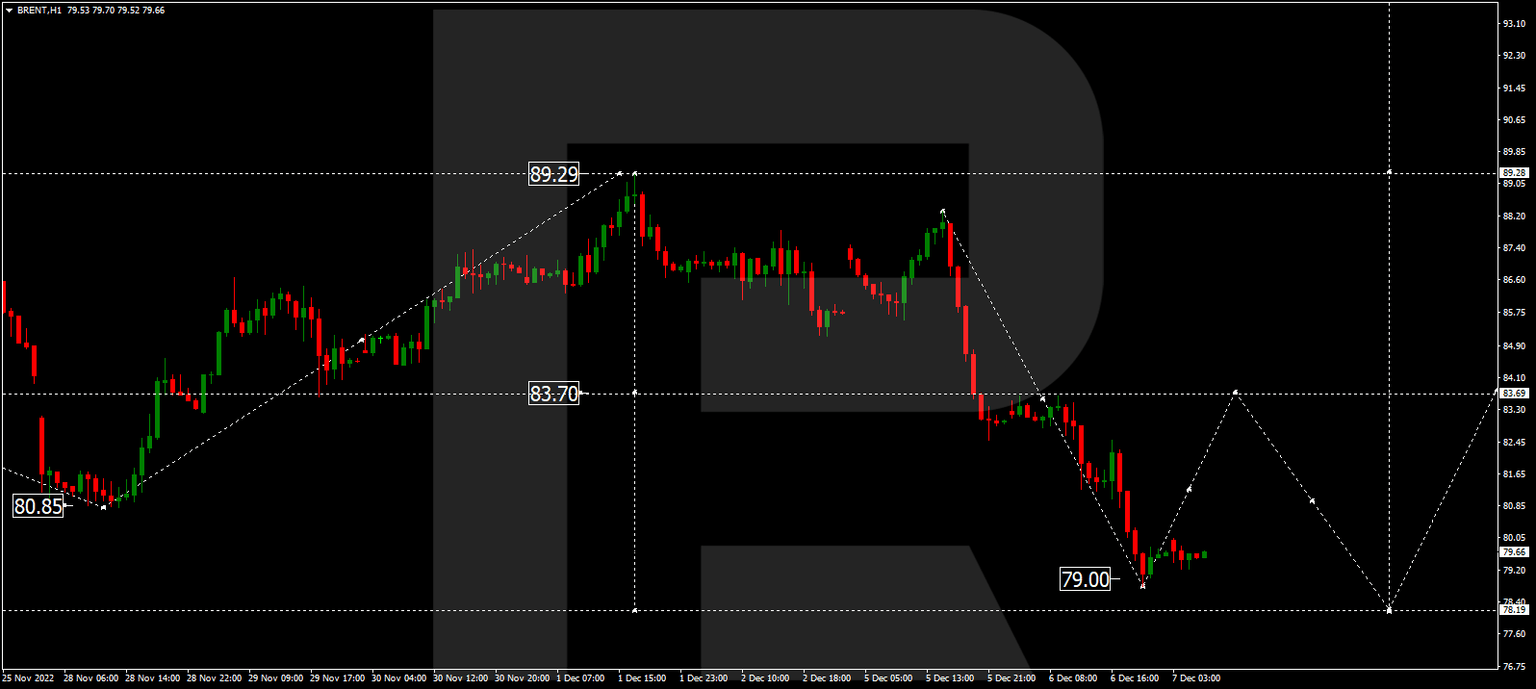Image resolution: width=1536 pixels, height=689 pixels.
Task: Click the 91.45 price axis value
Action: (1513, 88)
